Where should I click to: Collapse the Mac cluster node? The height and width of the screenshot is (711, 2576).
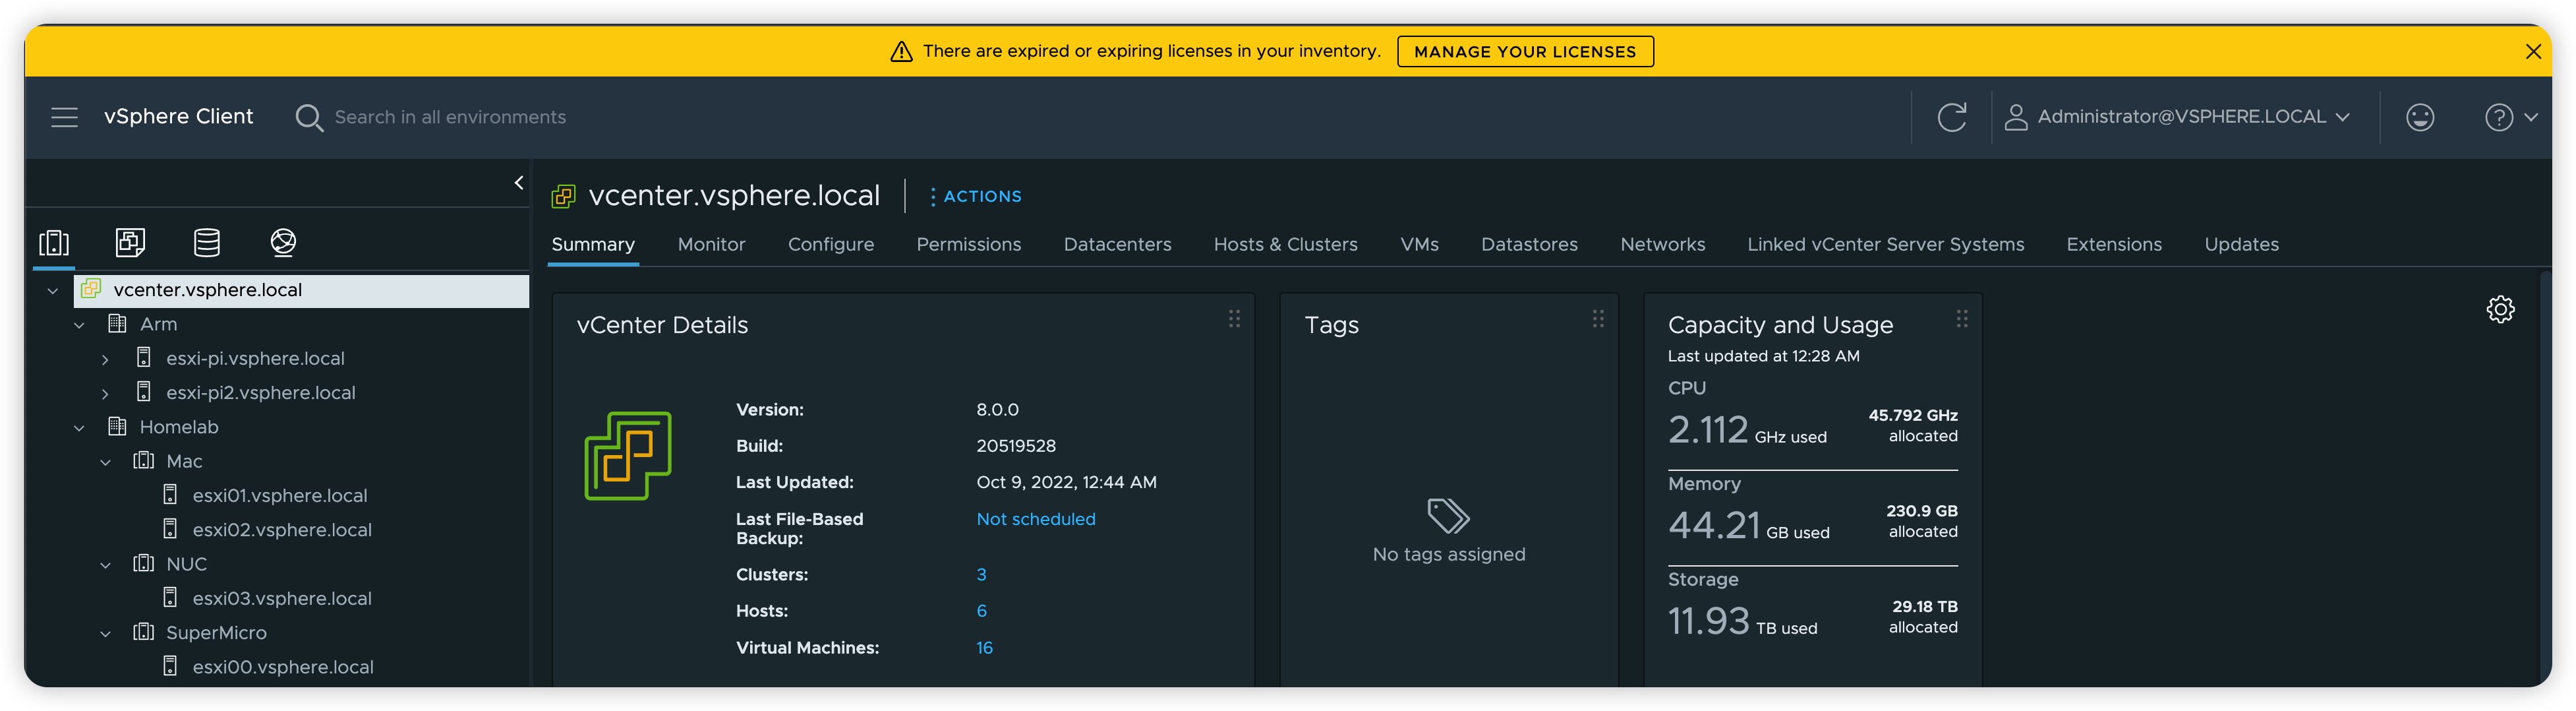tap(105, 462)
